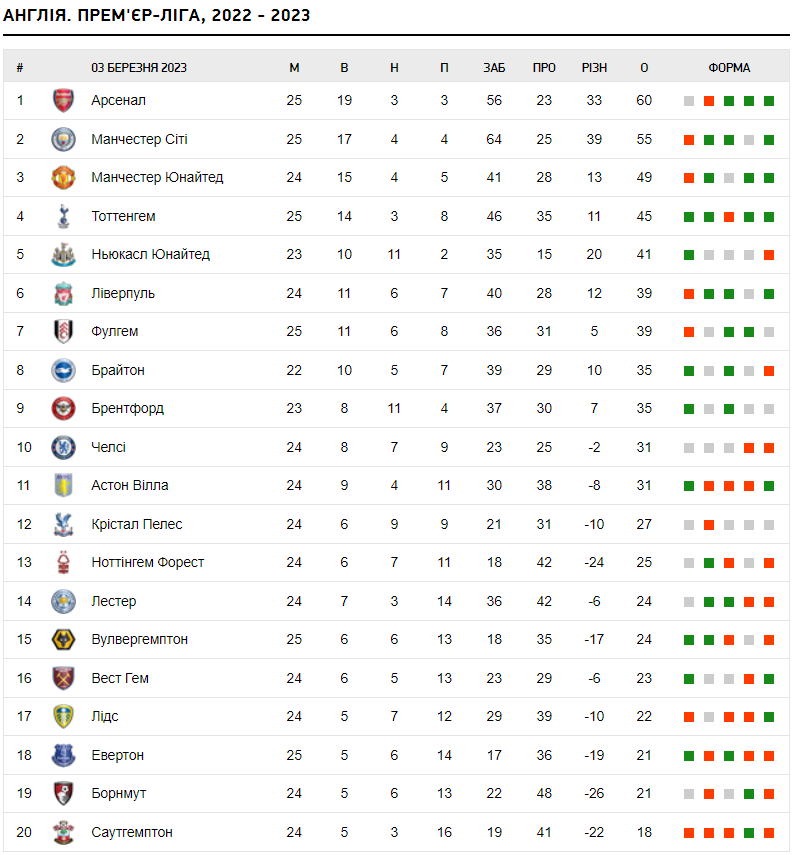The image size is (793, 855).
Task: Click the РІЗН column header
Action: point(594,68)
